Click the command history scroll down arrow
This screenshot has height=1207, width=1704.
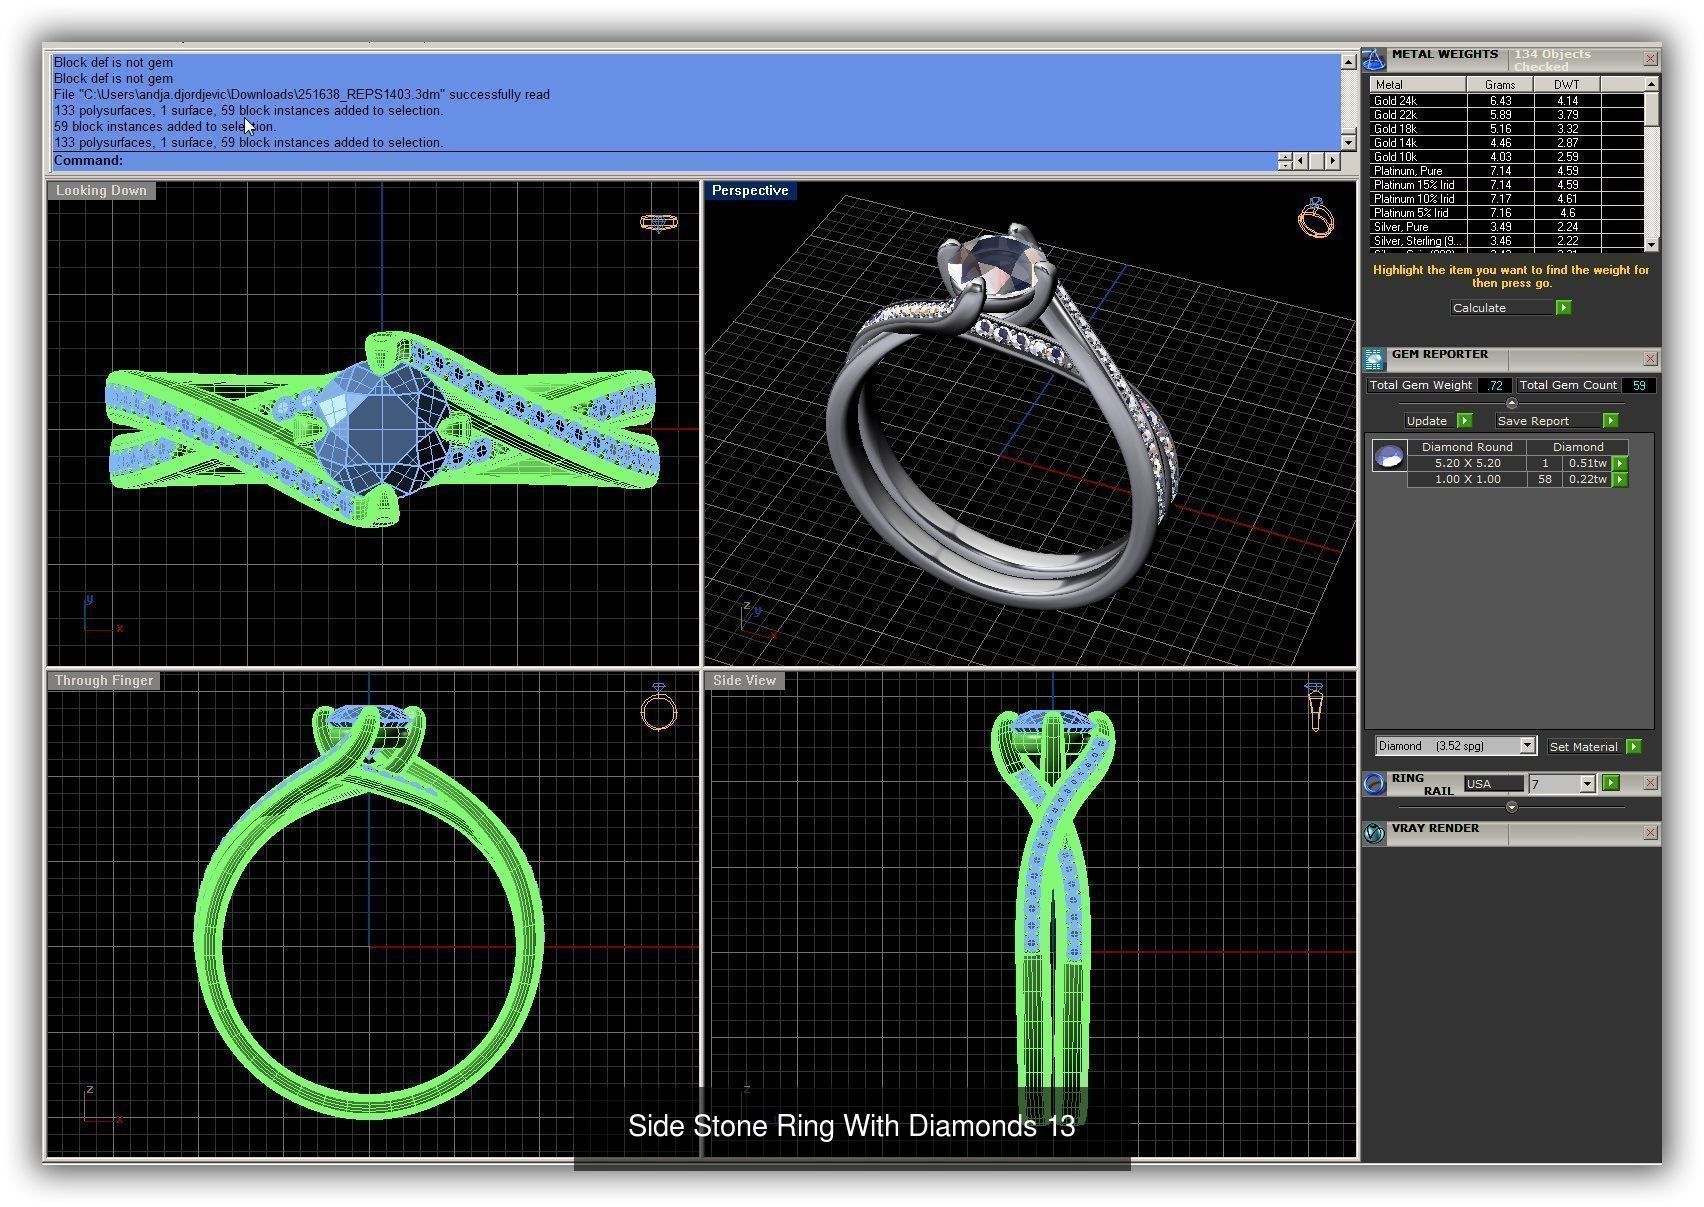click(1348, 143)
